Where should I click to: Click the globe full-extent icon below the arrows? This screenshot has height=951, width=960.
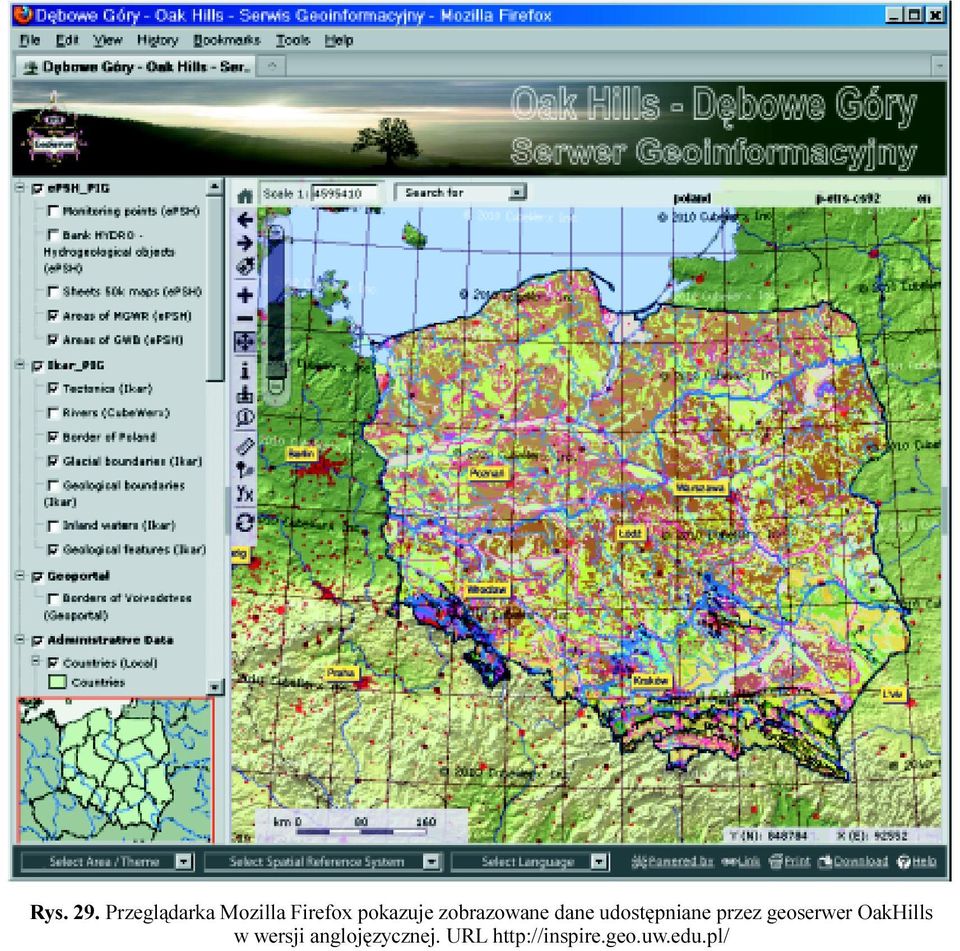245,266
